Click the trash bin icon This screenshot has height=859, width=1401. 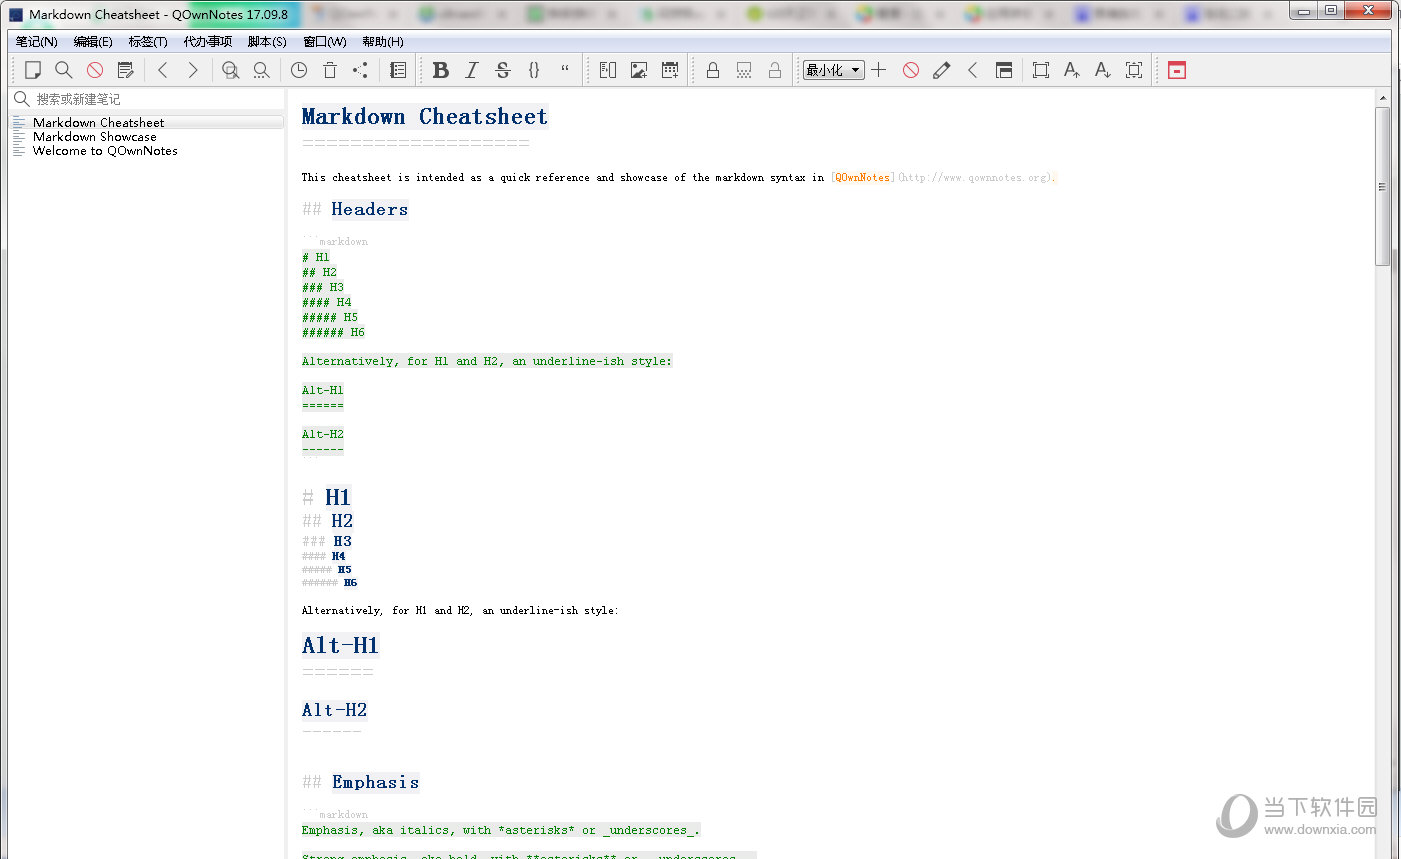(330, 70)
